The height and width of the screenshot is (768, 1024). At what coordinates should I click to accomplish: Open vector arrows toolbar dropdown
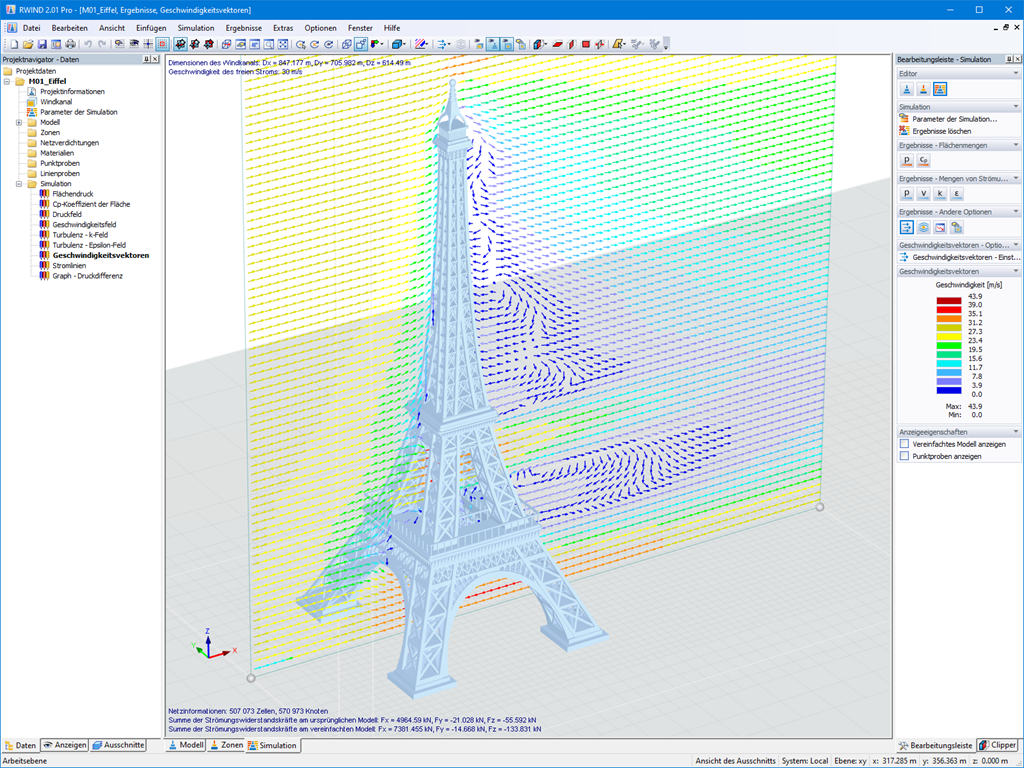[x=449, y=44]
